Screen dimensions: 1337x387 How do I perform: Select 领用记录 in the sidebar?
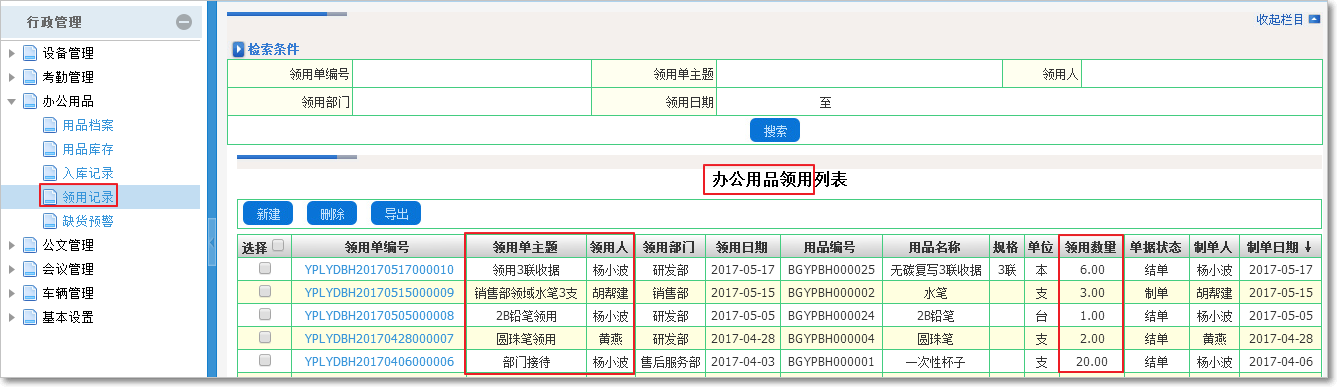click(x=88, y=197)
